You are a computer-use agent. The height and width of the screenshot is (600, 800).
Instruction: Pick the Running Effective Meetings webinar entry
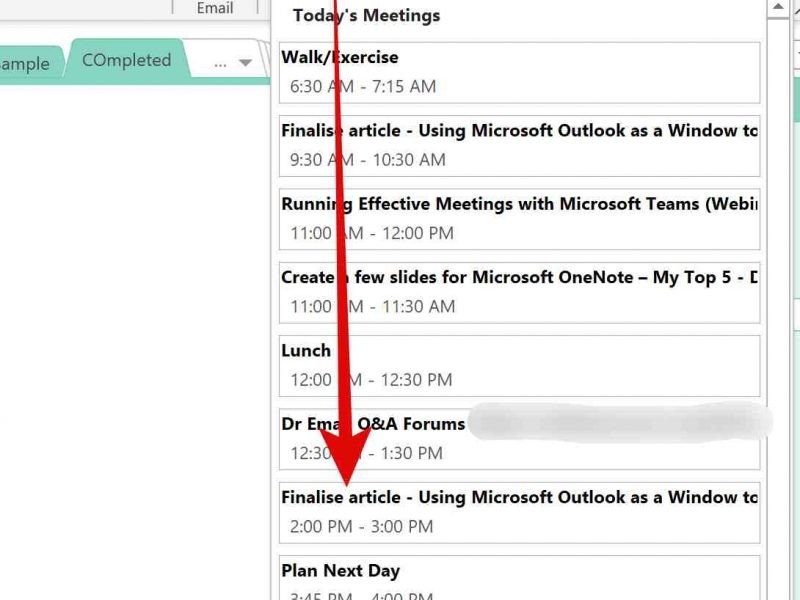519,219
